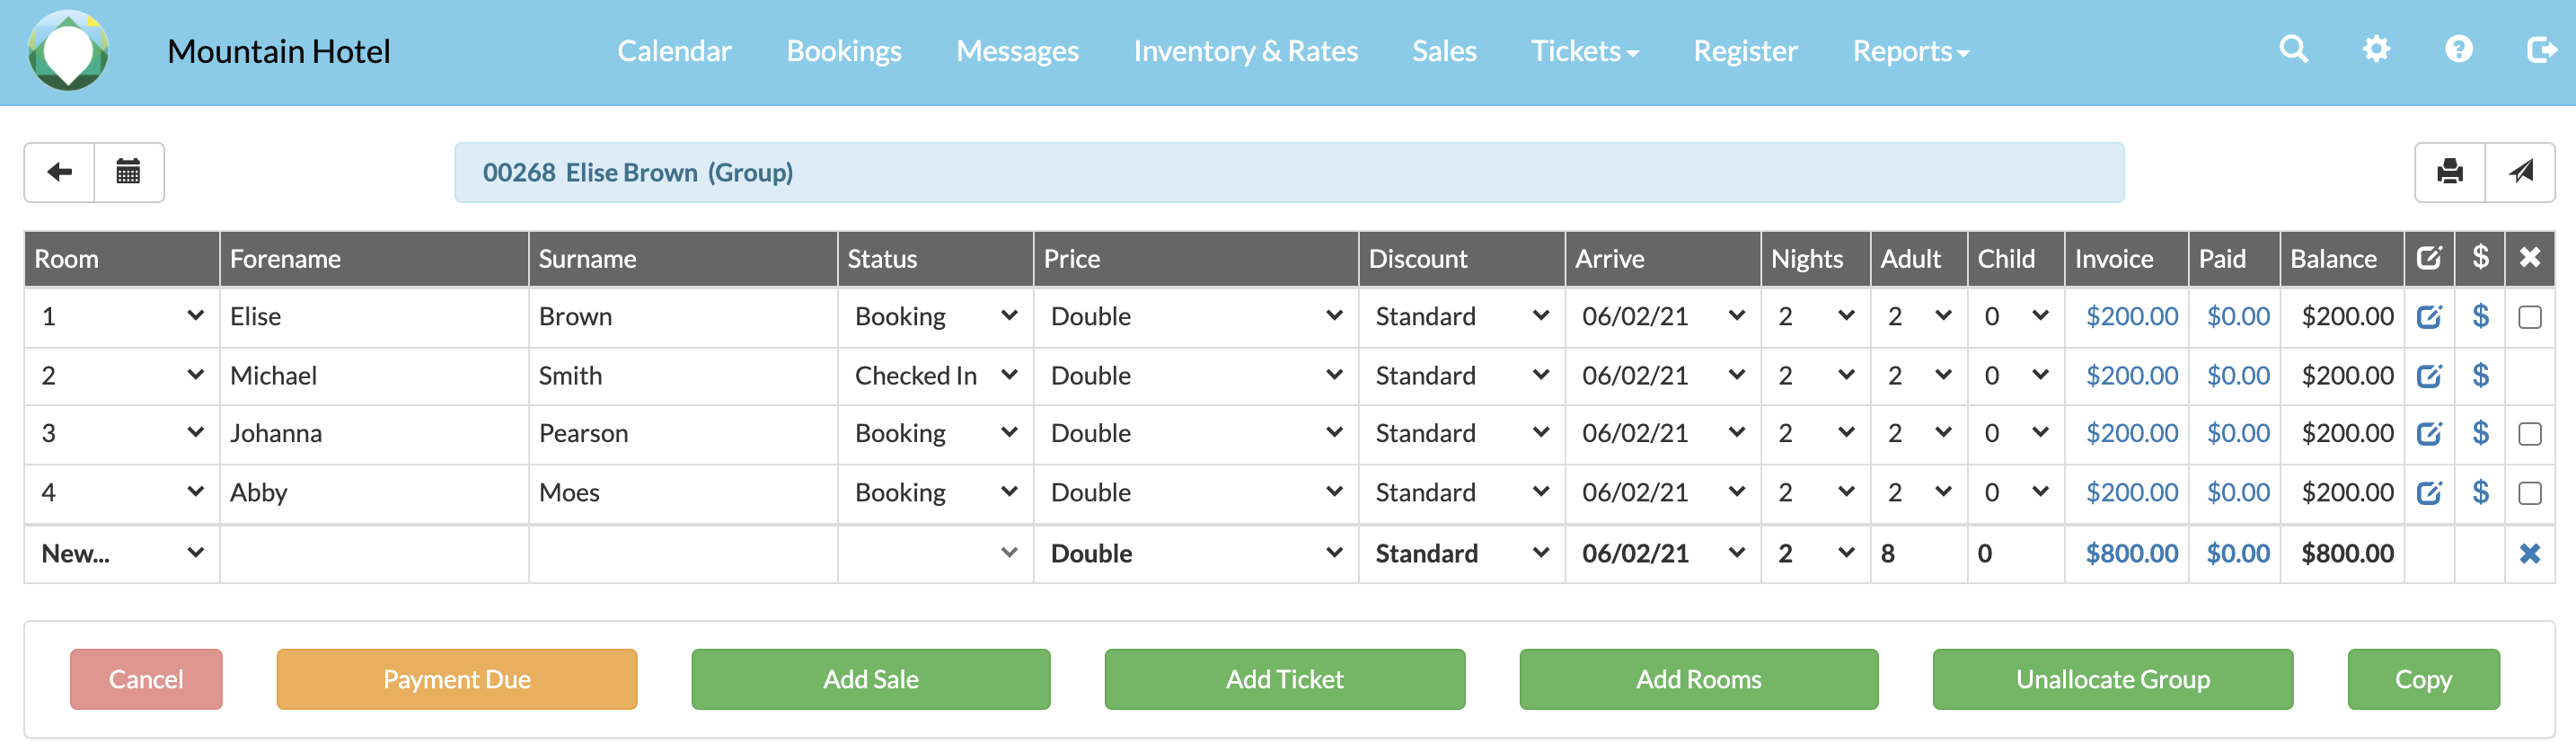The width and height of the screenshot is (2576, 753).
Task: Click Johanna's forename field
Action: pyautogui.click(x=372, y=434)
